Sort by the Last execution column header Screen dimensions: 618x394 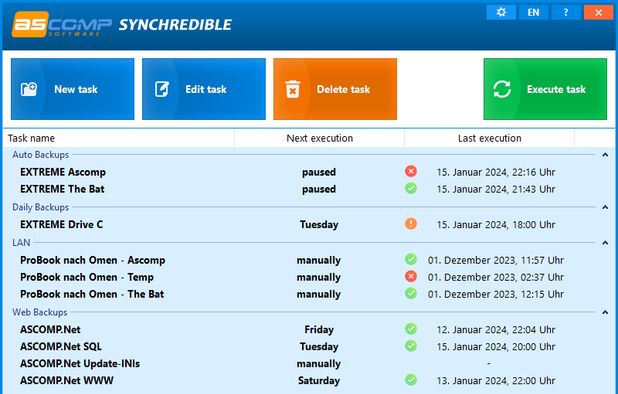(x=490, y=138)
